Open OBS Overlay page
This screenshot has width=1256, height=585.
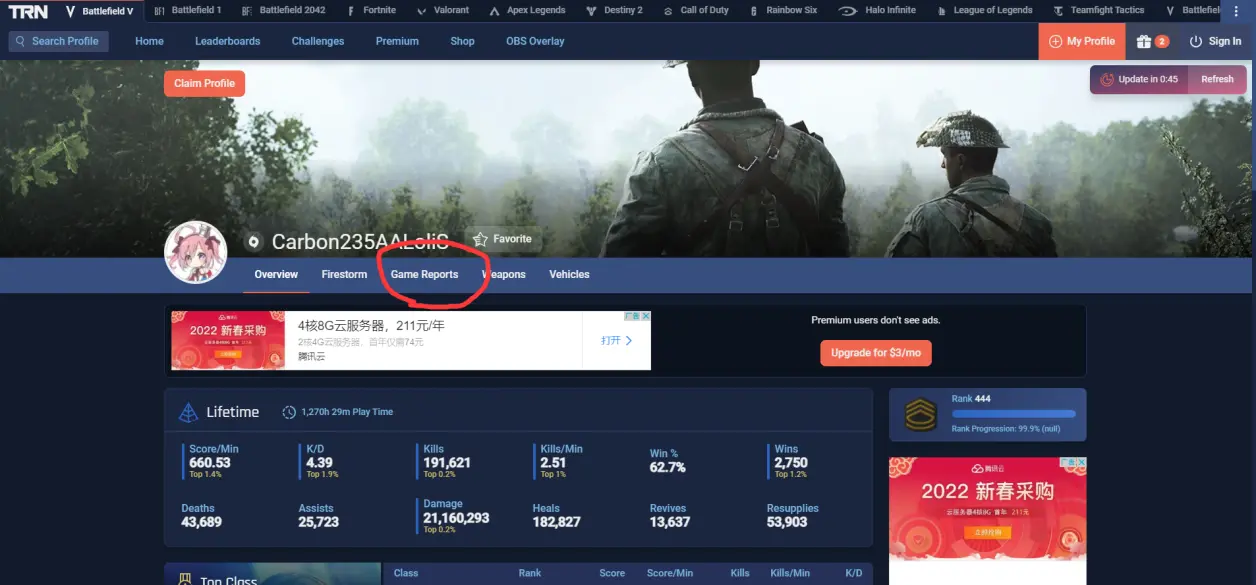pos(535,41)
